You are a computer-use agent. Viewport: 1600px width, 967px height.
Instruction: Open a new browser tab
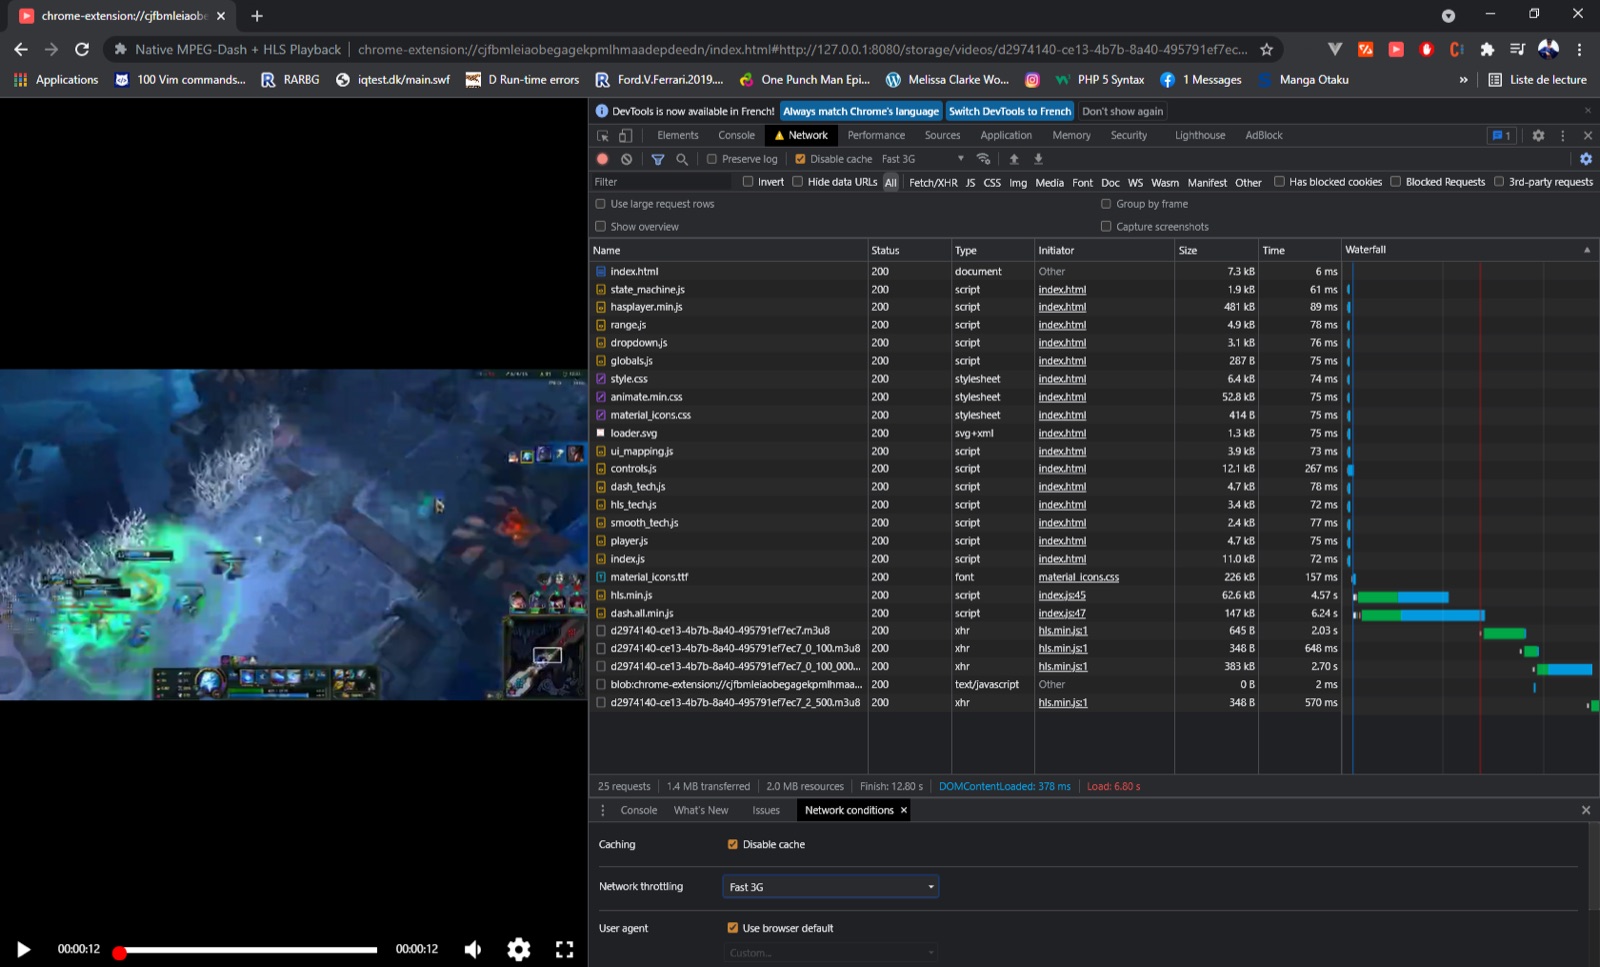[257, 16]
